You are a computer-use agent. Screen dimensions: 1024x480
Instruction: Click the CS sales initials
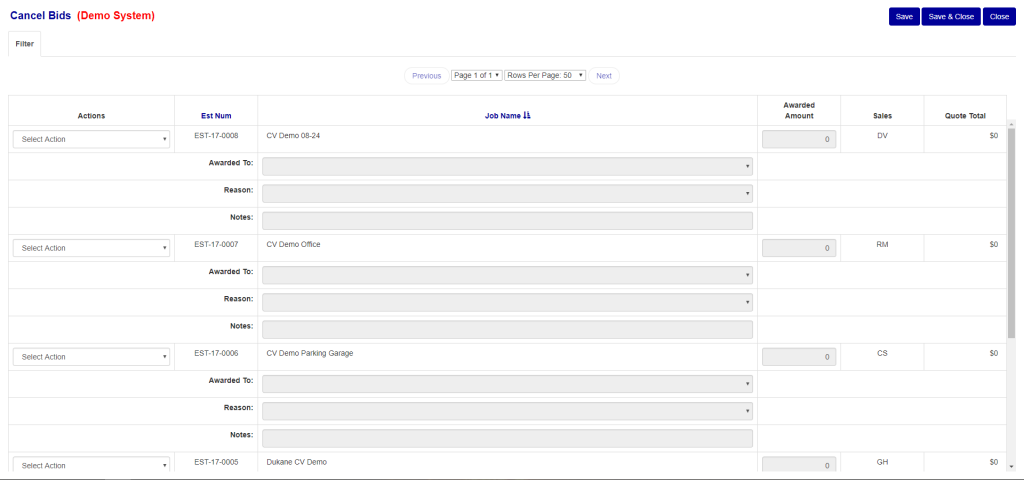882,353
